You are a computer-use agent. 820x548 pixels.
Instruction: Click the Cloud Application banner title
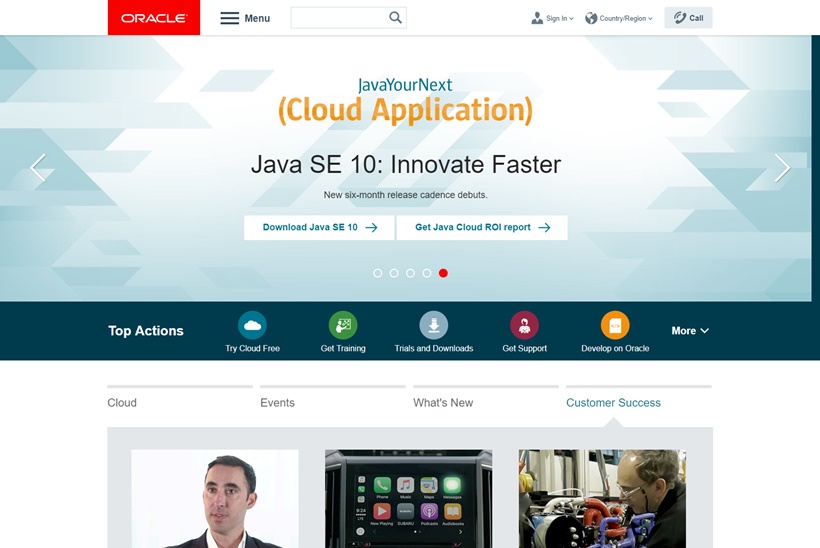(405, 110)
